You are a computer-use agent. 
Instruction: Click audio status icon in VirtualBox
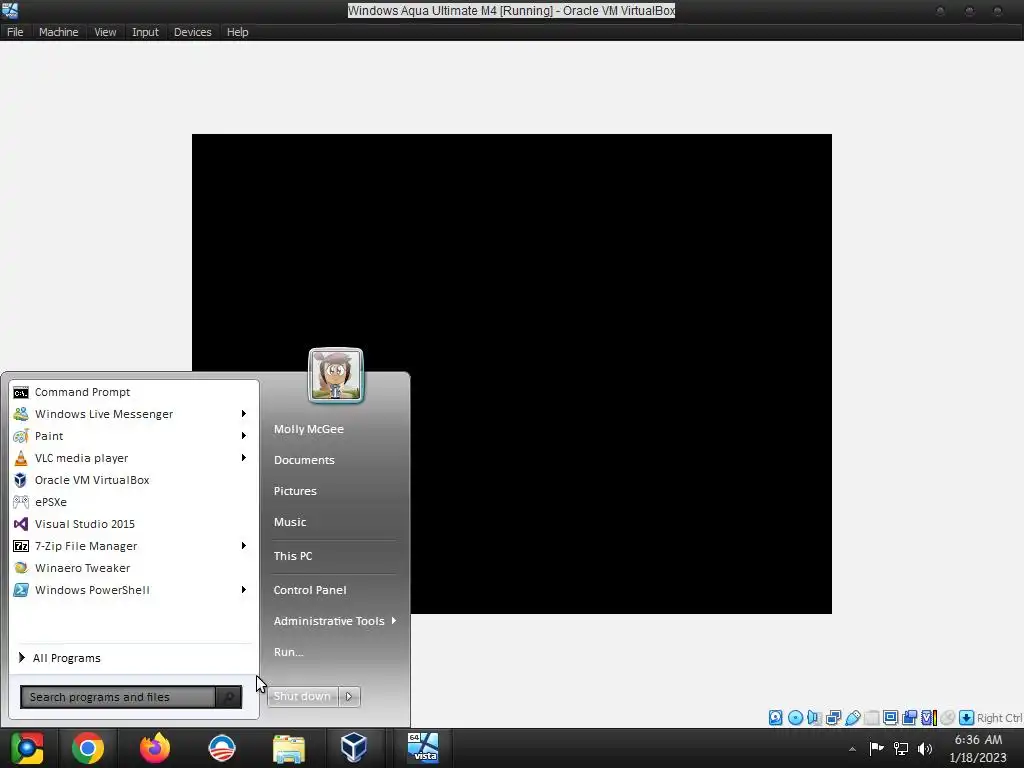tap(814, 718)
